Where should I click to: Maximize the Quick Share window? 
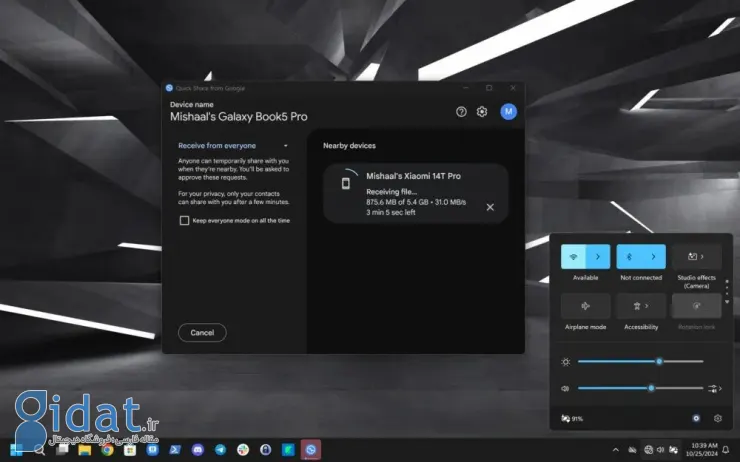(489, 88)
